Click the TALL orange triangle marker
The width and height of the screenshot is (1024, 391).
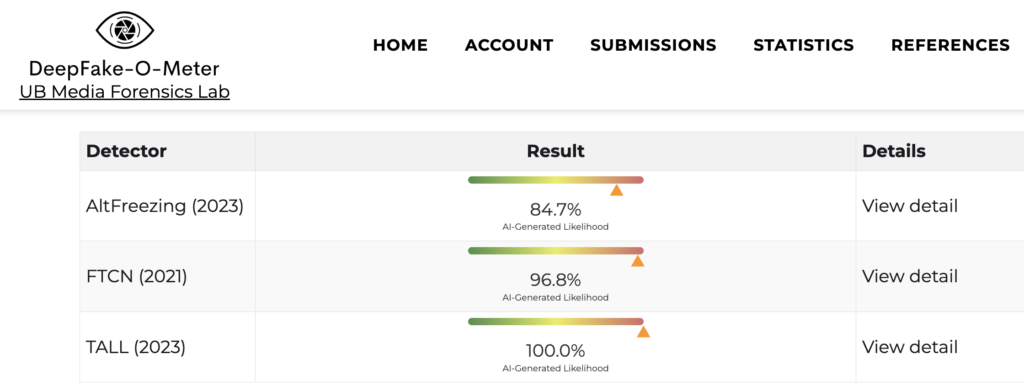point(643,332)
